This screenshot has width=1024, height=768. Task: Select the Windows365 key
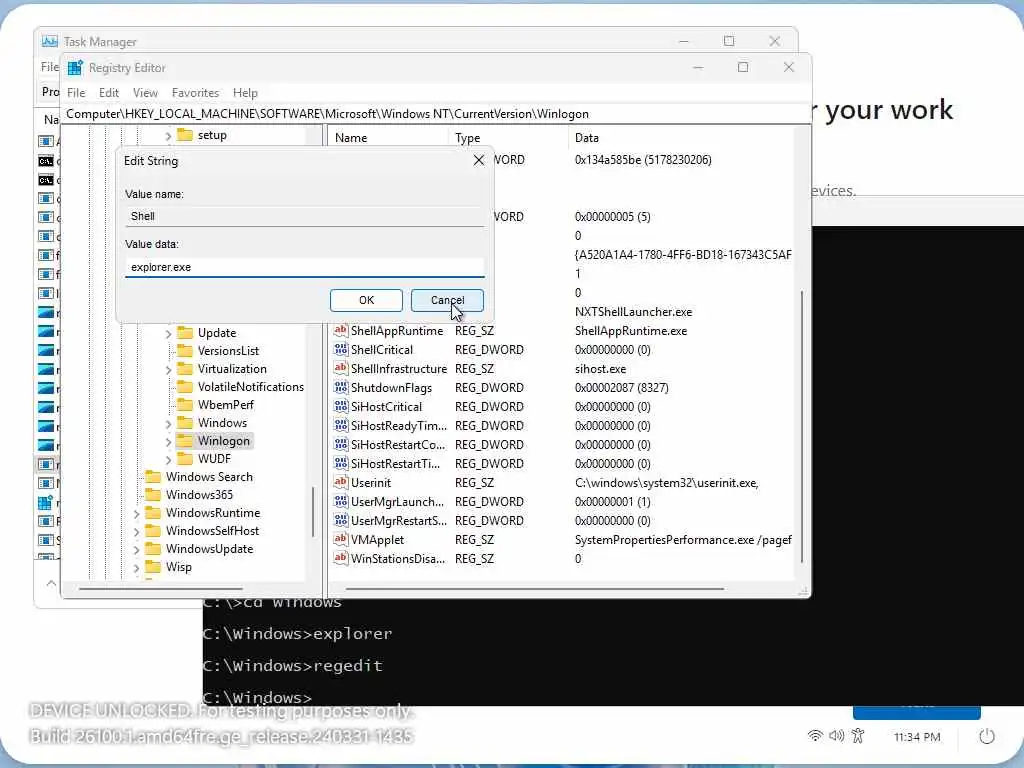pos(199,495)
